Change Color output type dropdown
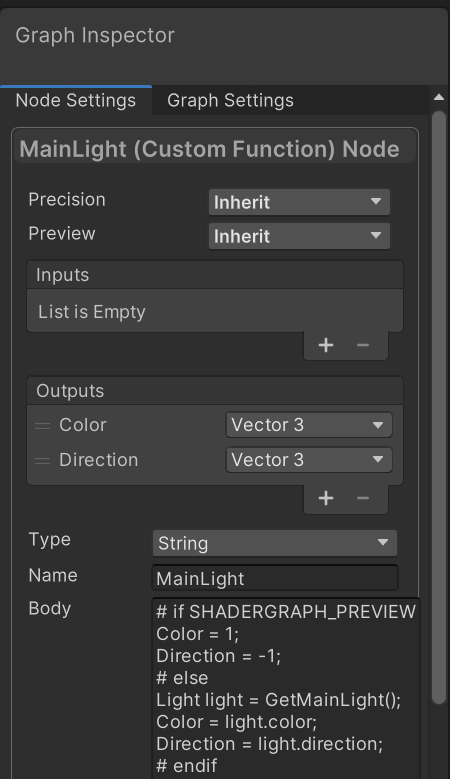Screen dimensions: 450x779 click(x=309, y=425)
